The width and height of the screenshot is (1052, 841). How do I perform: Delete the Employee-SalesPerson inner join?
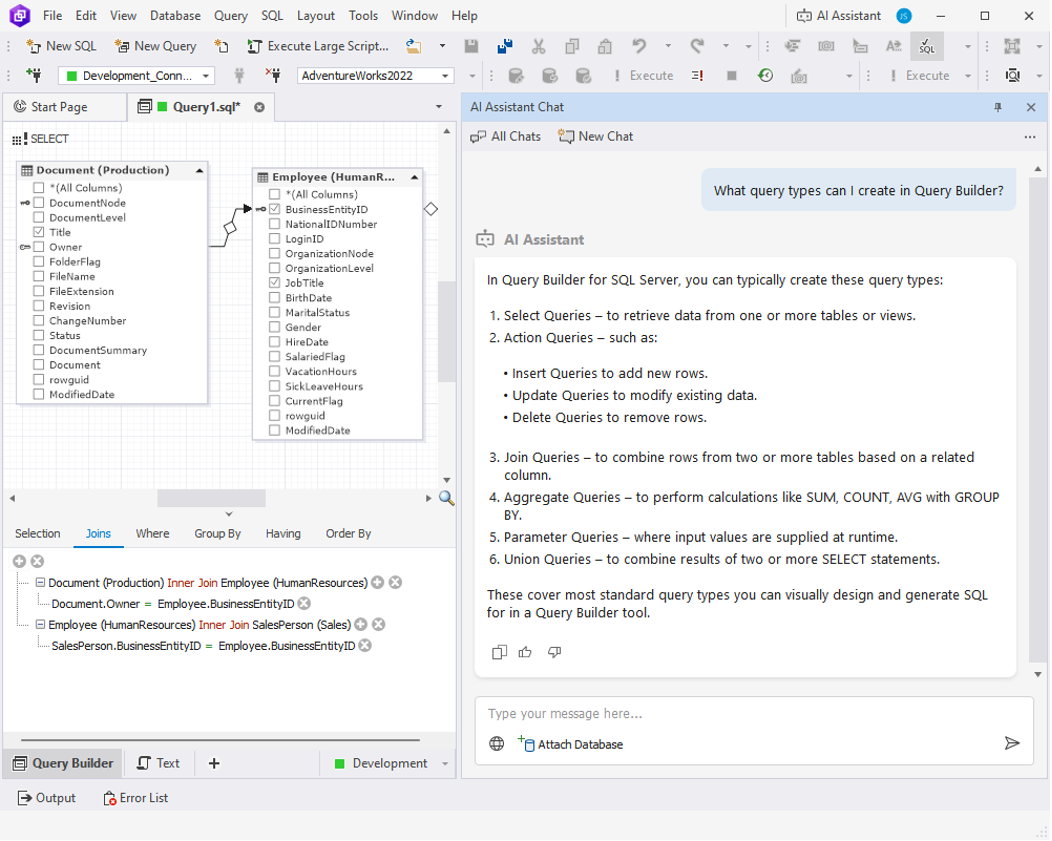click(378, 624)
